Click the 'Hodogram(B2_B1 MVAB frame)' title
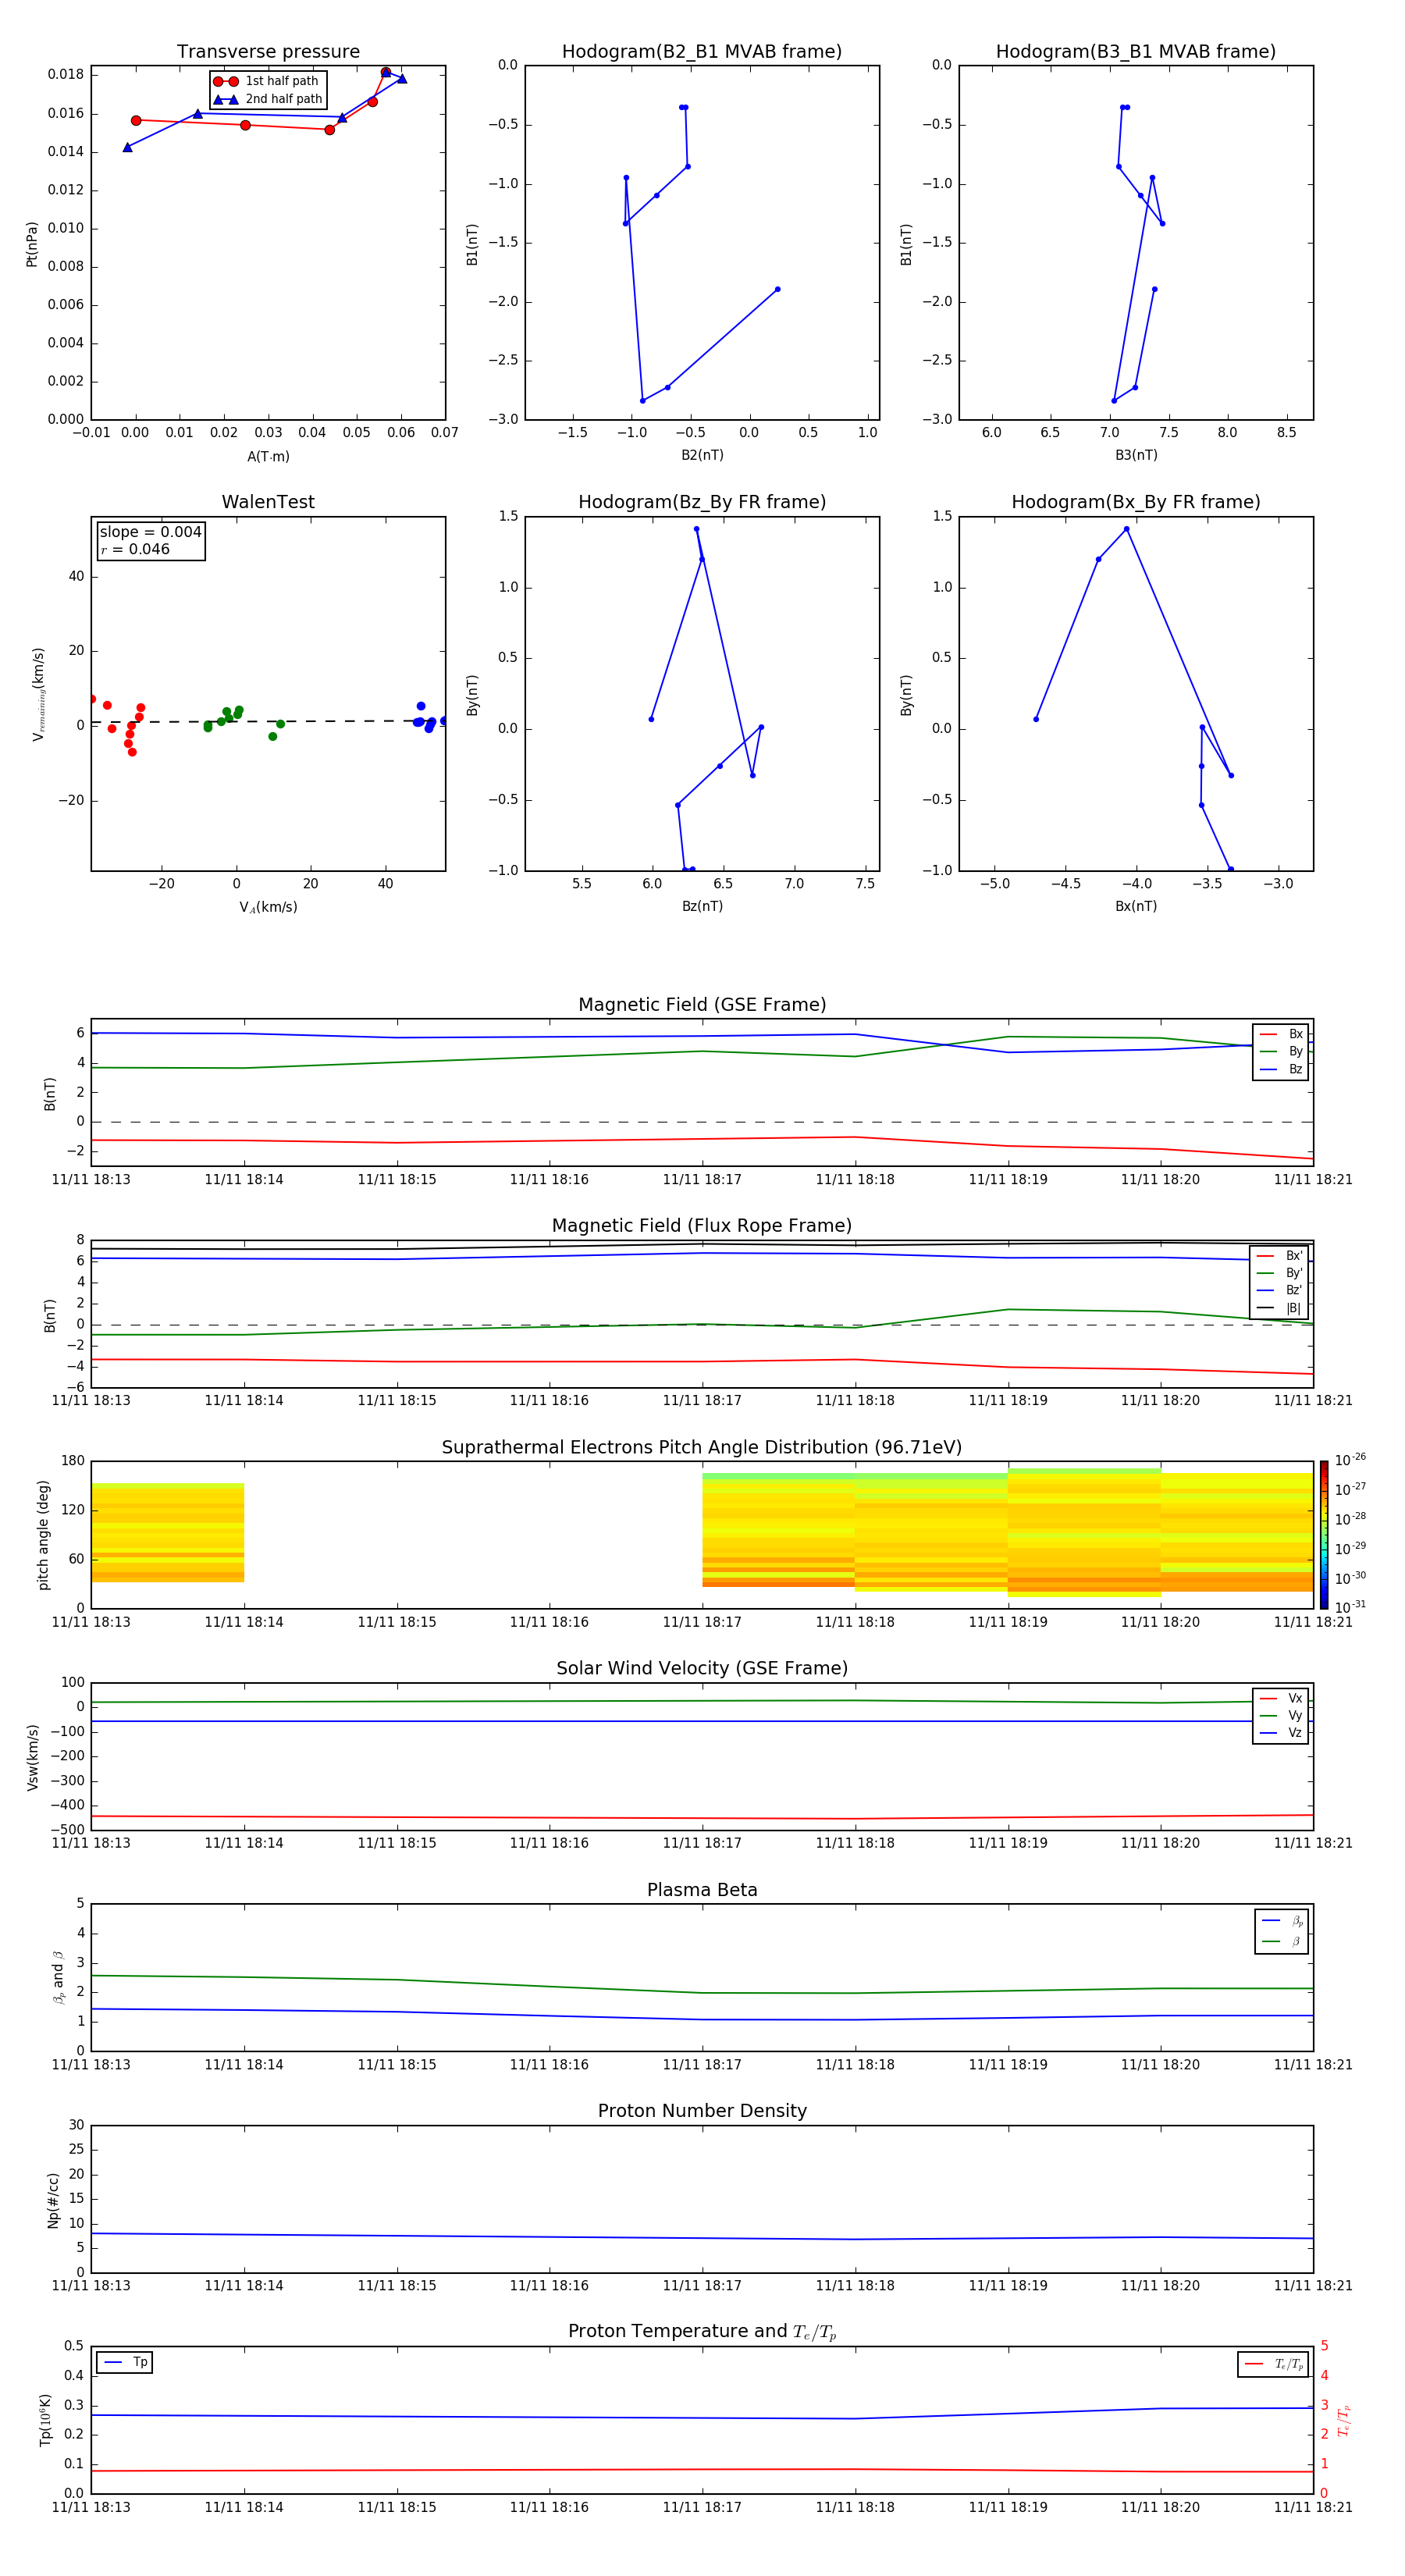The image size is (1405, 2576). (702, 52)
